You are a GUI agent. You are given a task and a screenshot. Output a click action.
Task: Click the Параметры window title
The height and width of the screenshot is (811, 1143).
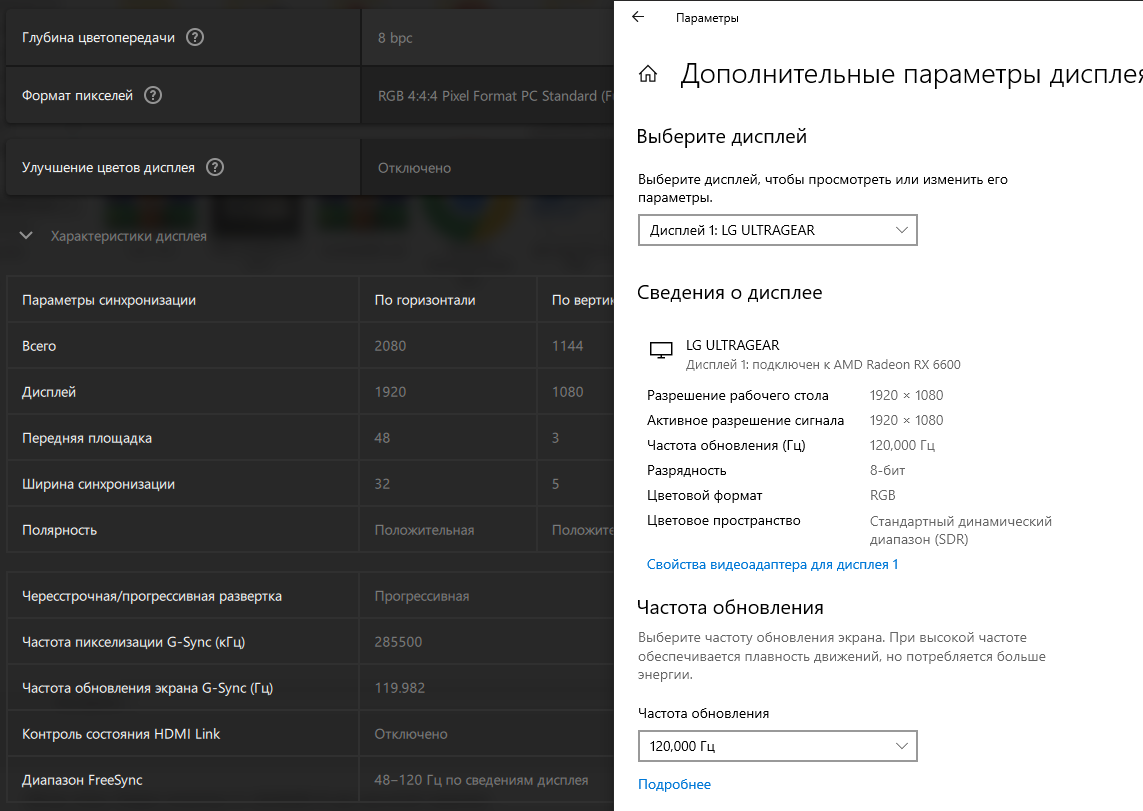pyautogui.click(x=707, y=18)
